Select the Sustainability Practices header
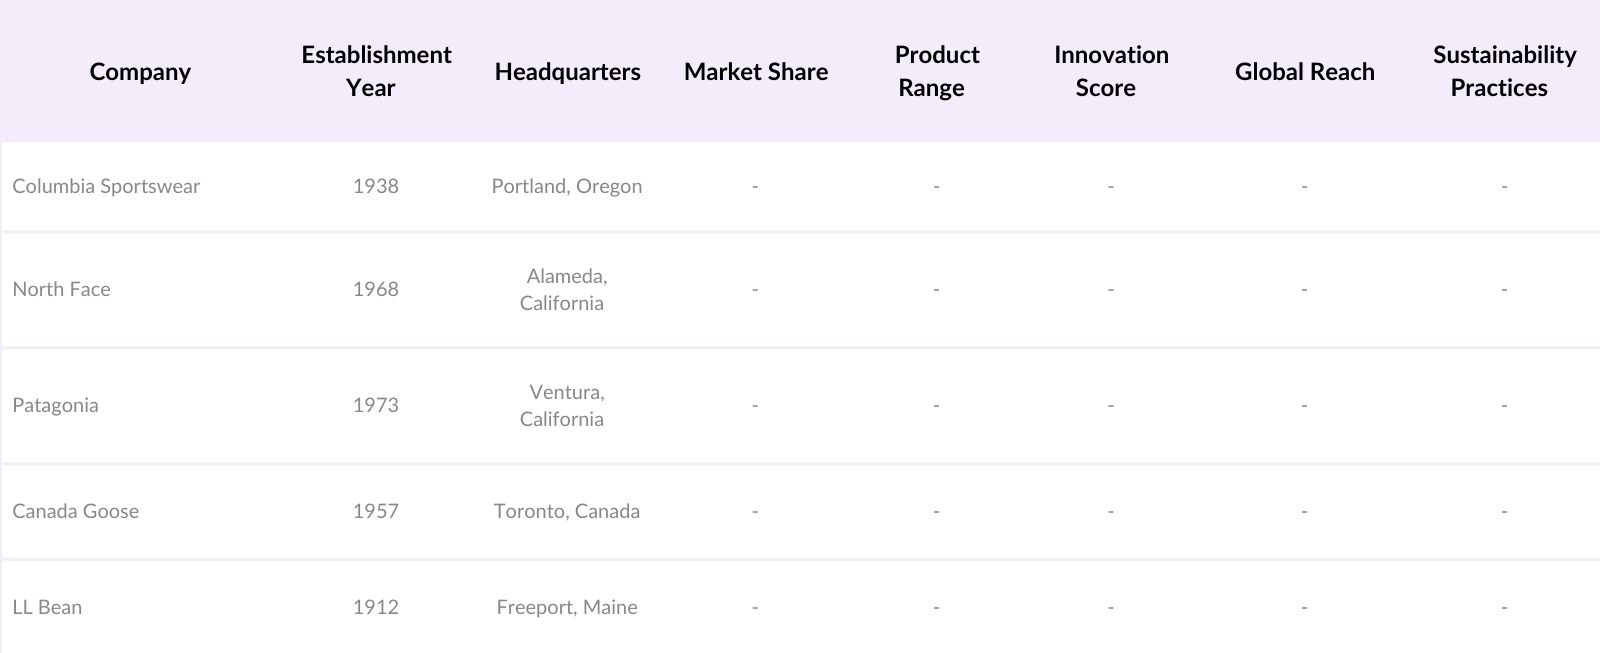Viewport: 1600px width, 653px height. [1503, 71]
